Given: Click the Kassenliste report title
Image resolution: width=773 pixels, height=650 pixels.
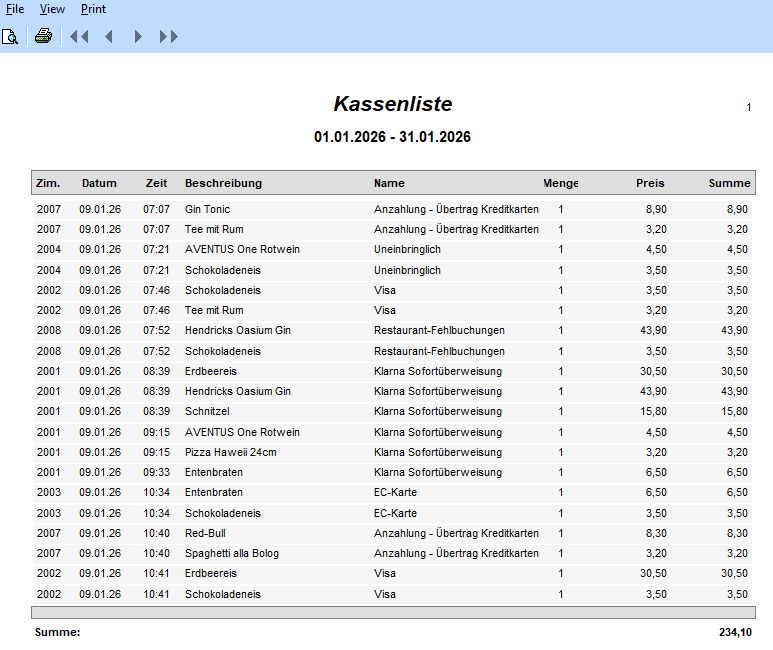Looking at the screenshot, I should [x=392, y=104].
